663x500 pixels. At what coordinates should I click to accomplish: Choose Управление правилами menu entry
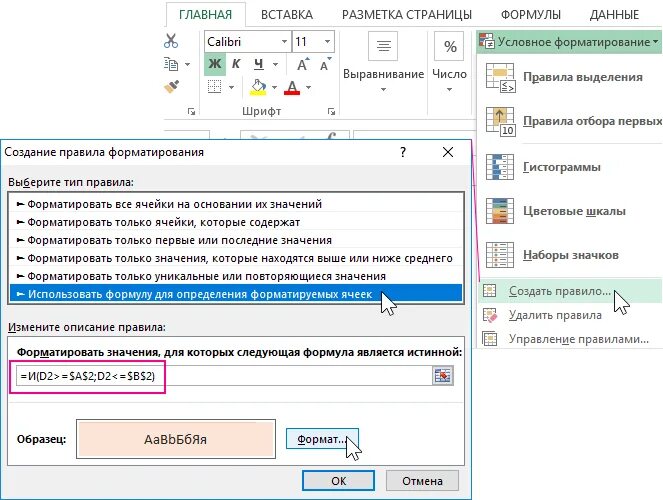click(x=570, y=339)
